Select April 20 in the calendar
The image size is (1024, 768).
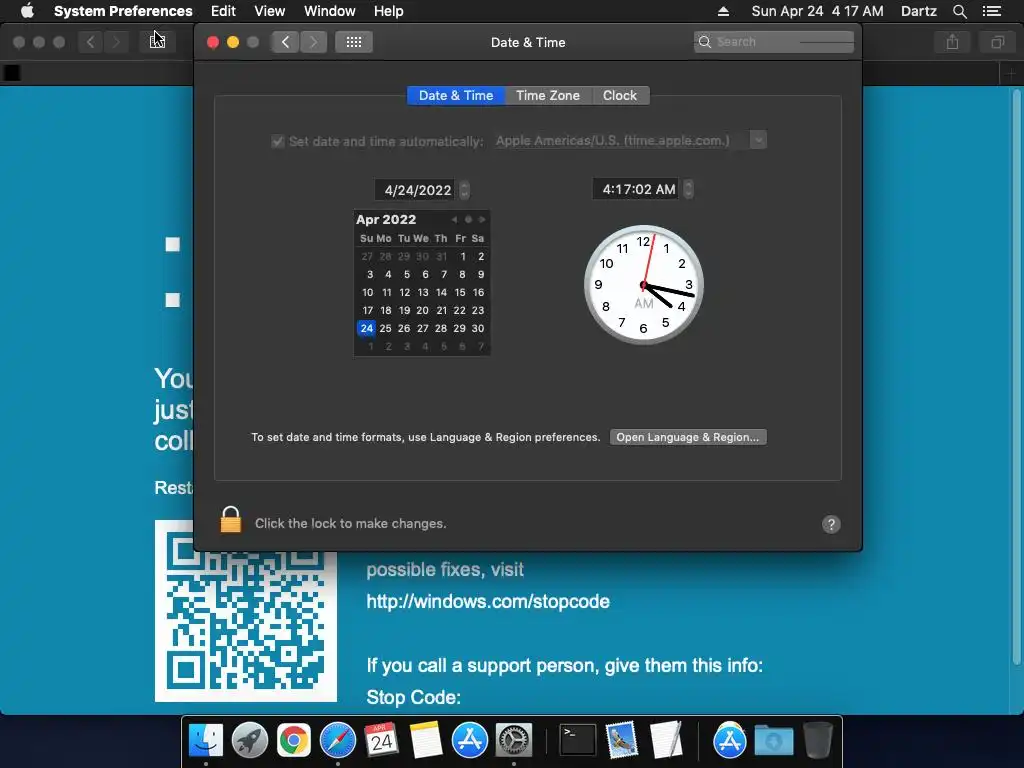point(423,310)
